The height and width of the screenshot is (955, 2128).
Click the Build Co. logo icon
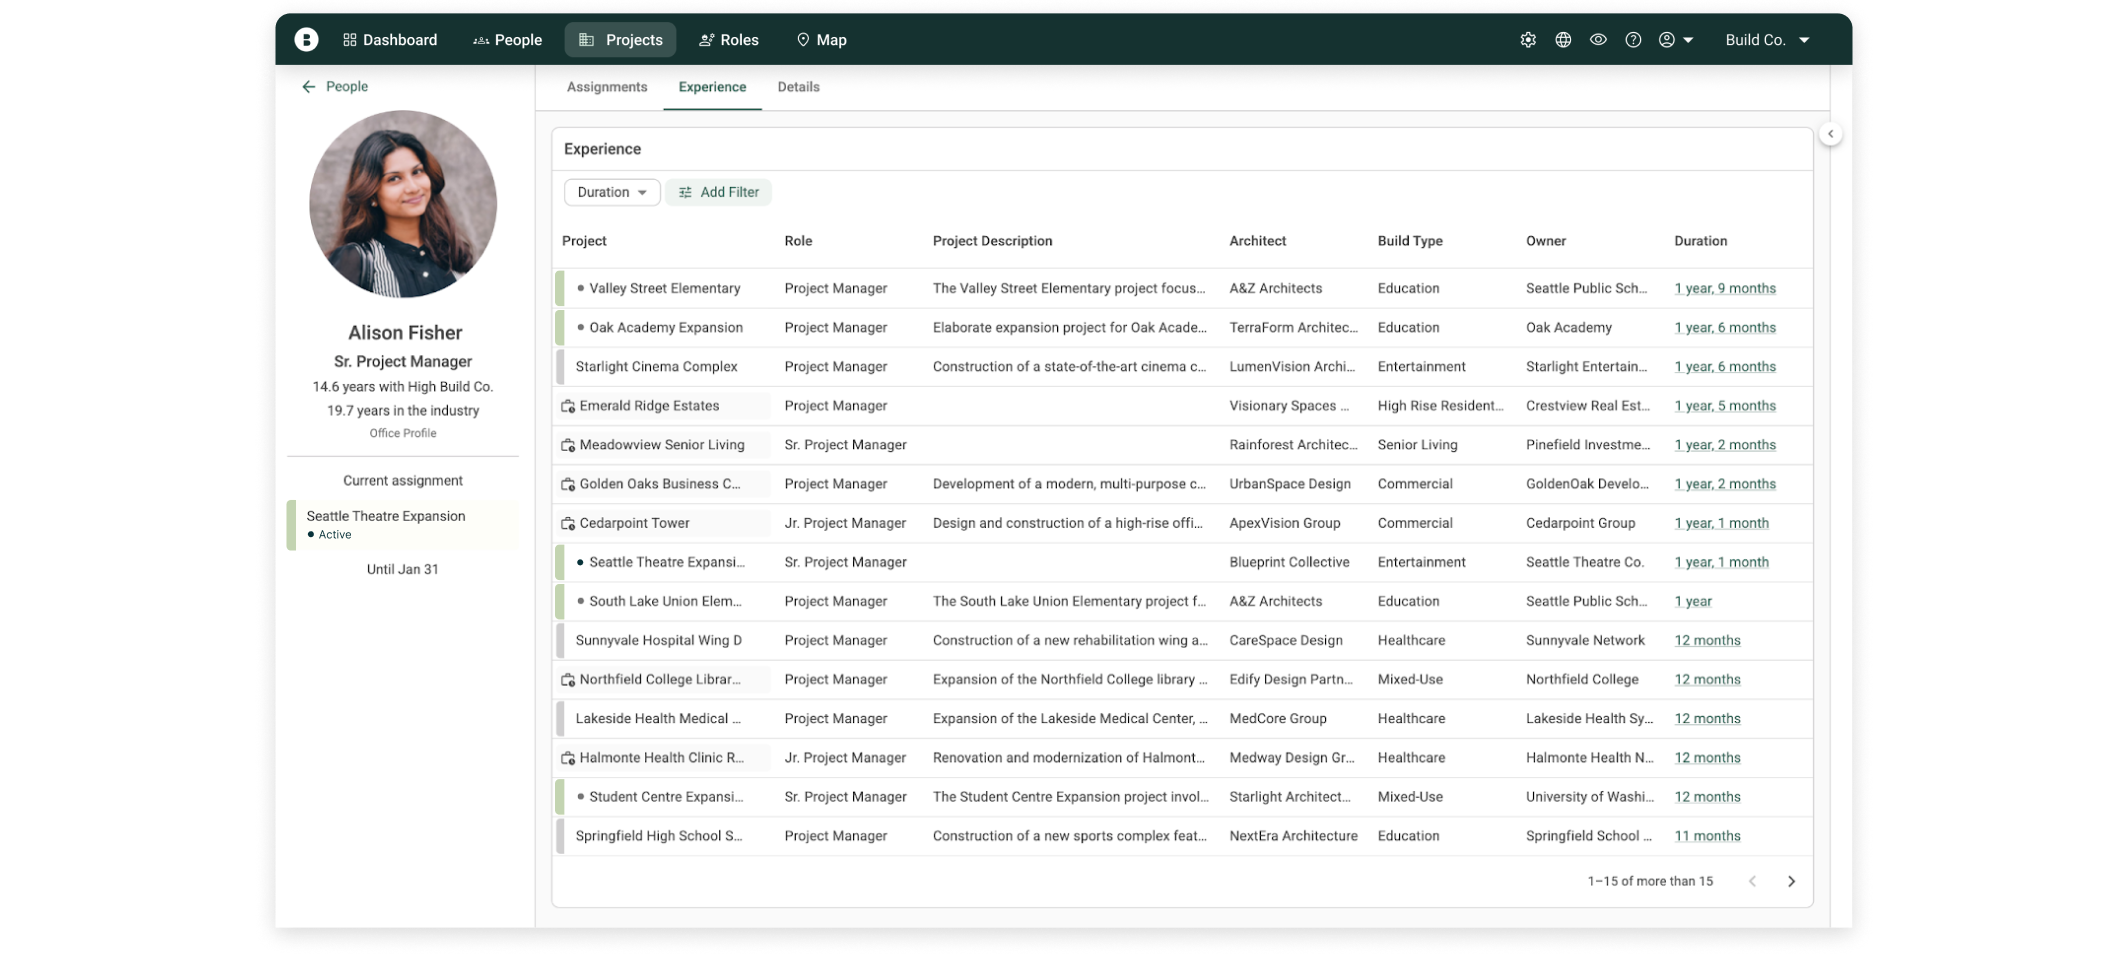306,40
